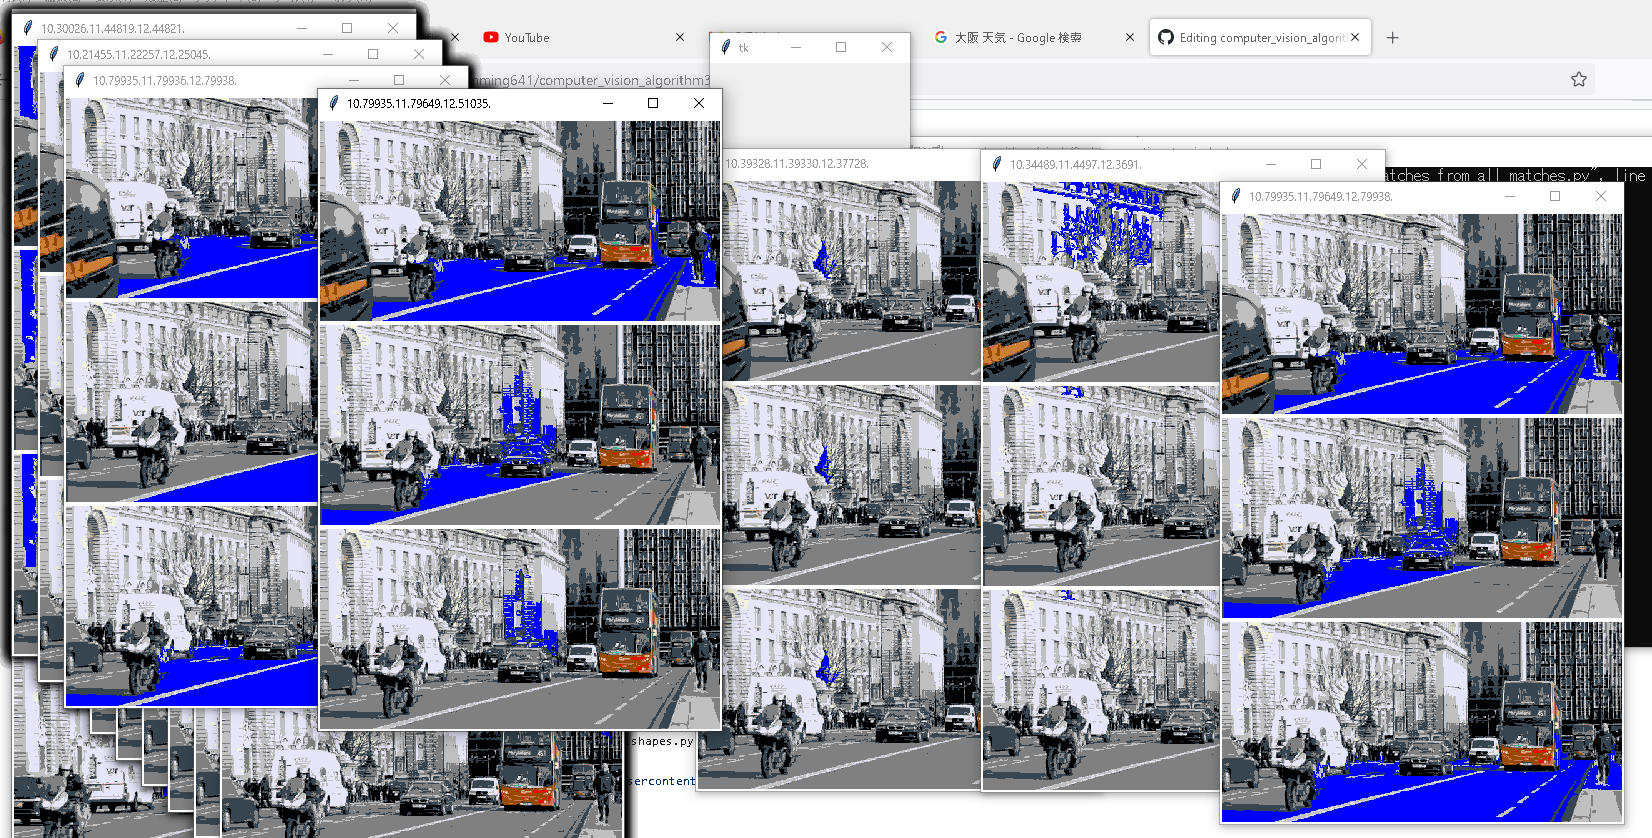Minimize window 10.79935.11.79649.12.51035.
Image resolution: width=1652 pixels, height=838 pixels.
(x=608, y=103)
